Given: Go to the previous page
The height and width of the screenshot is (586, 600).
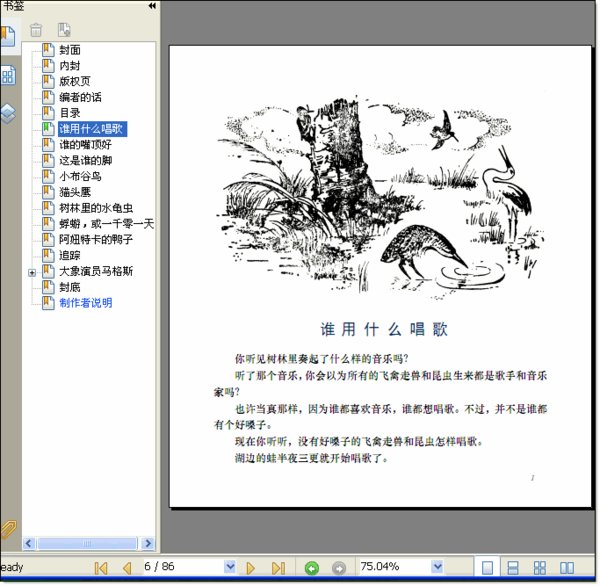Looking at the screenshot, I should 127,568.
